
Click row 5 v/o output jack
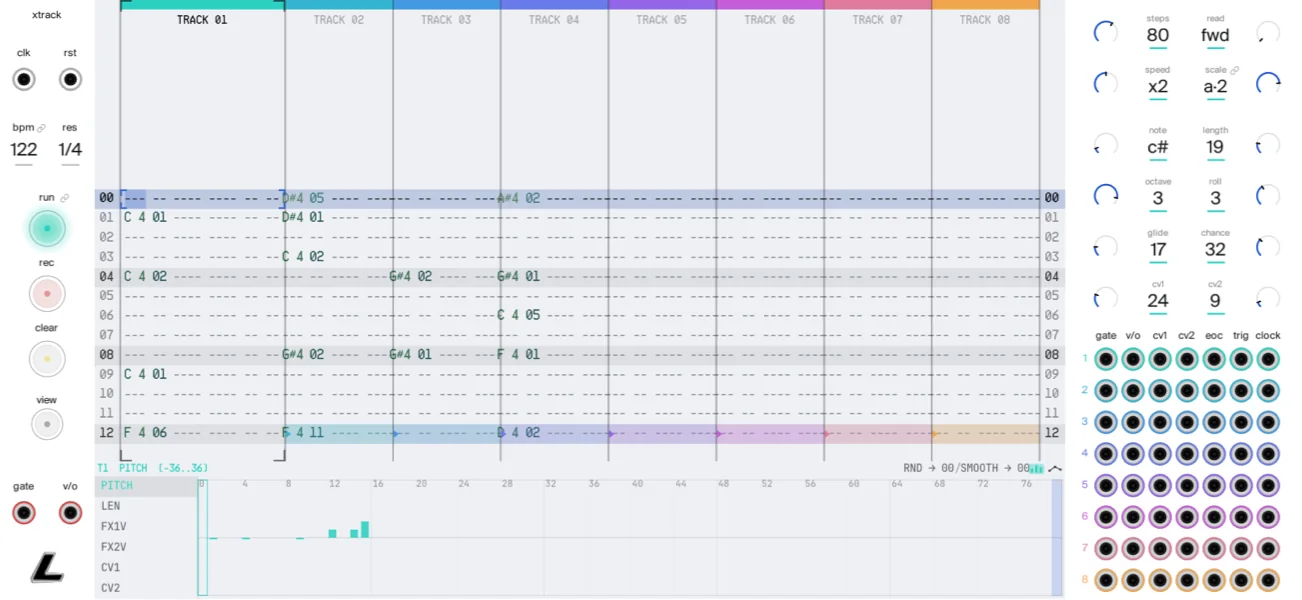coord(1133,485)
